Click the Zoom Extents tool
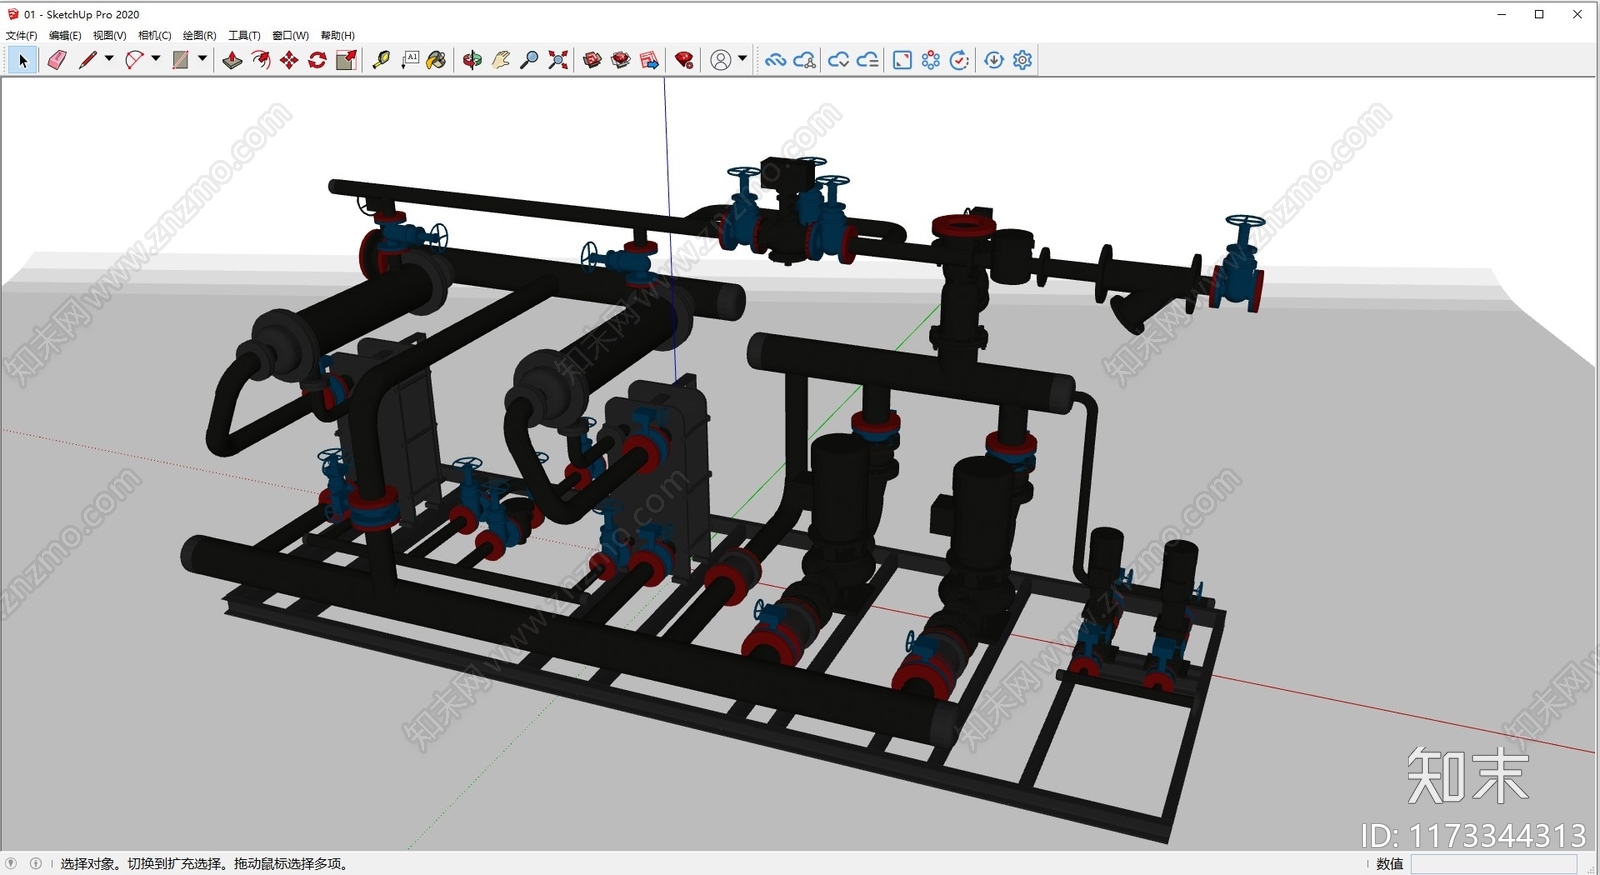 pyautogui.click(x=558, y=61)
